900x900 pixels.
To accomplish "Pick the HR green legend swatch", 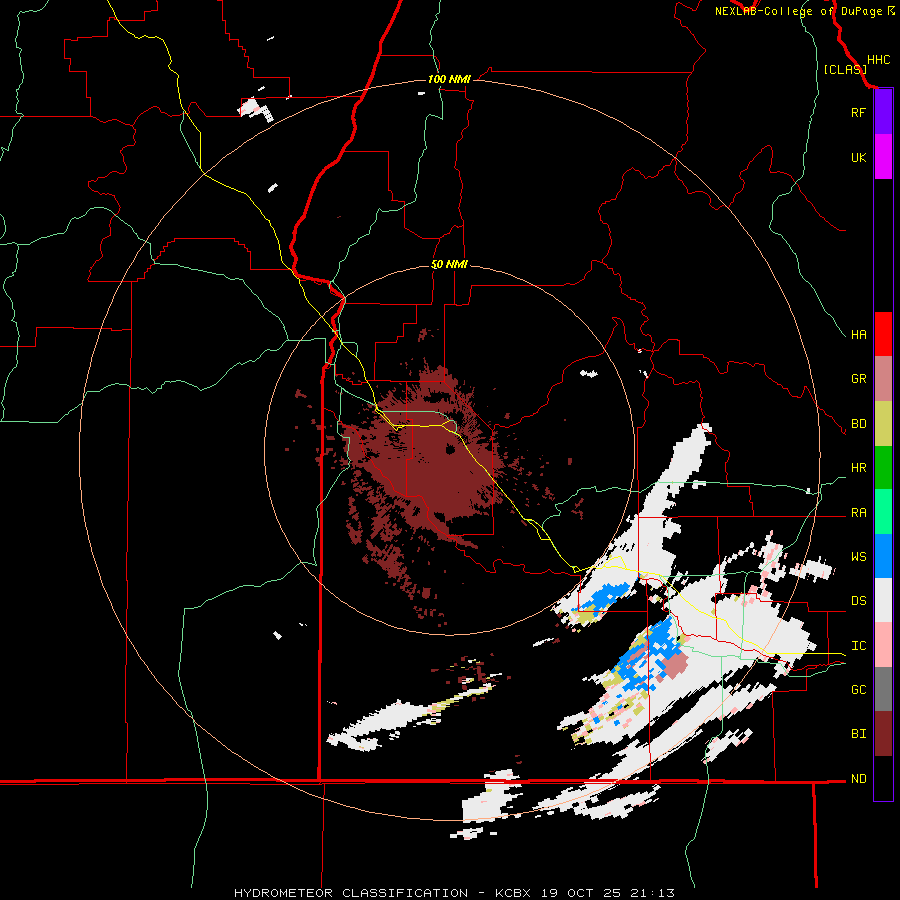I will tap(883, 468).
